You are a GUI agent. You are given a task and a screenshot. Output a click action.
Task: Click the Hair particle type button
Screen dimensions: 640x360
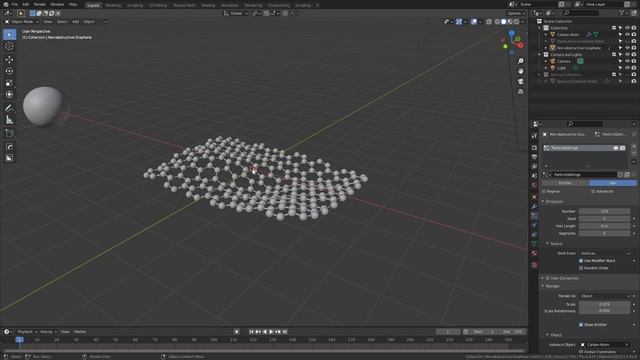(x=613, y=183)
